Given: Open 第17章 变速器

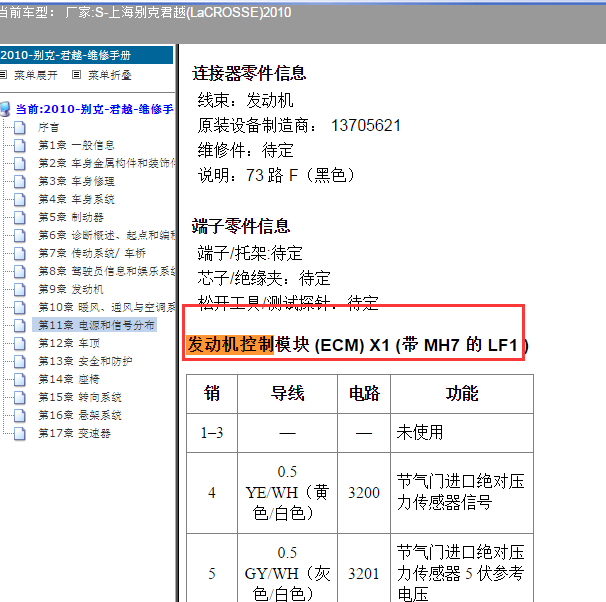Looking at the screenshot, I should coord(74,433).
